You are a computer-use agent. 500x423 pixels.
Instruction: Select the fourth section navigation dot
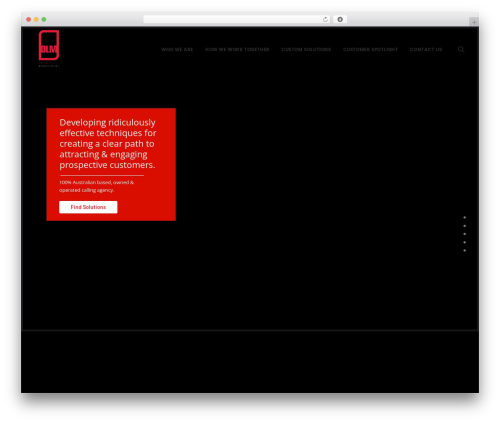[464, 242]
